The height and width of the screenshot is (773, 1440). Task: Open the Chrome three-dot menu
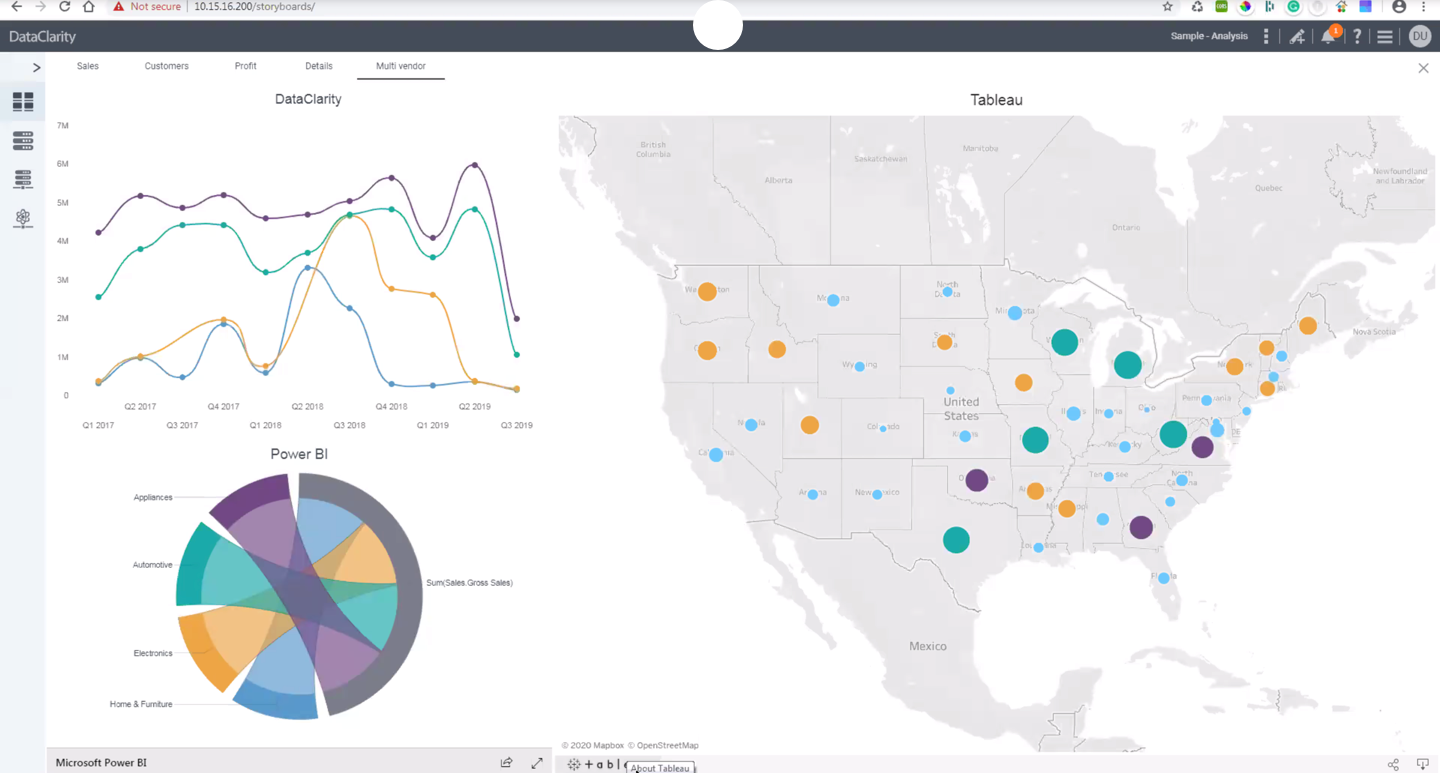pos(1424,7)
